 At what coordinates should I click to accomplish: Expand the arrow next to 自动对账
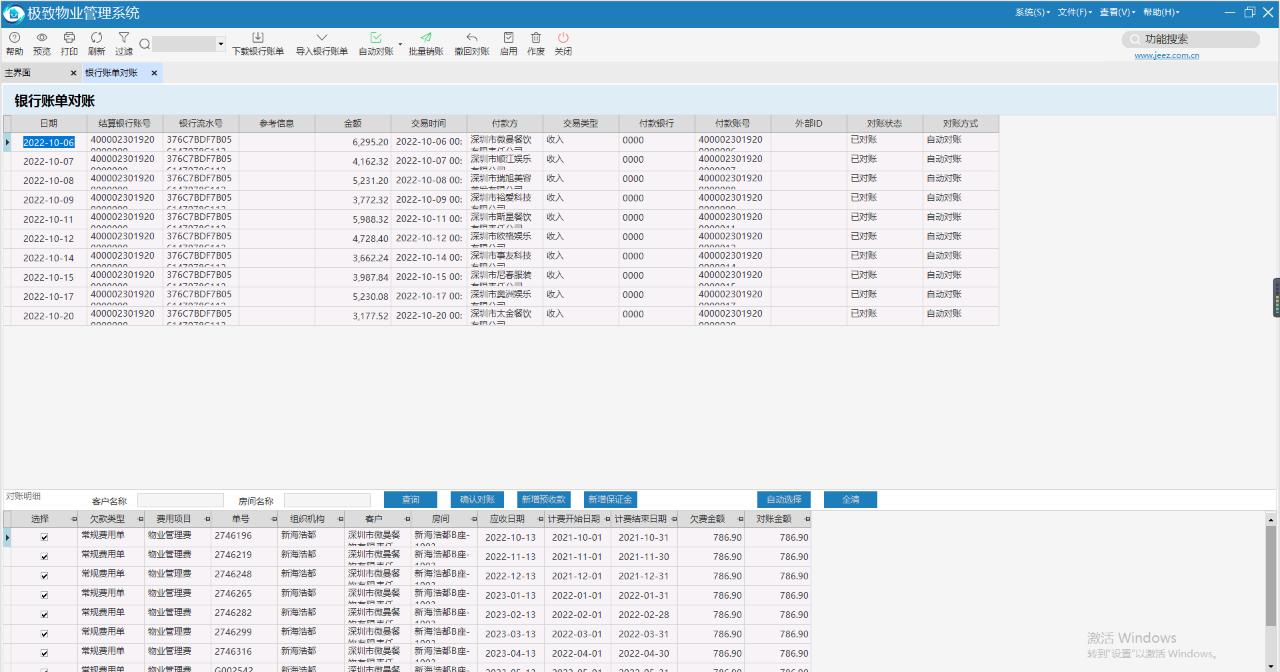[400, 44]
